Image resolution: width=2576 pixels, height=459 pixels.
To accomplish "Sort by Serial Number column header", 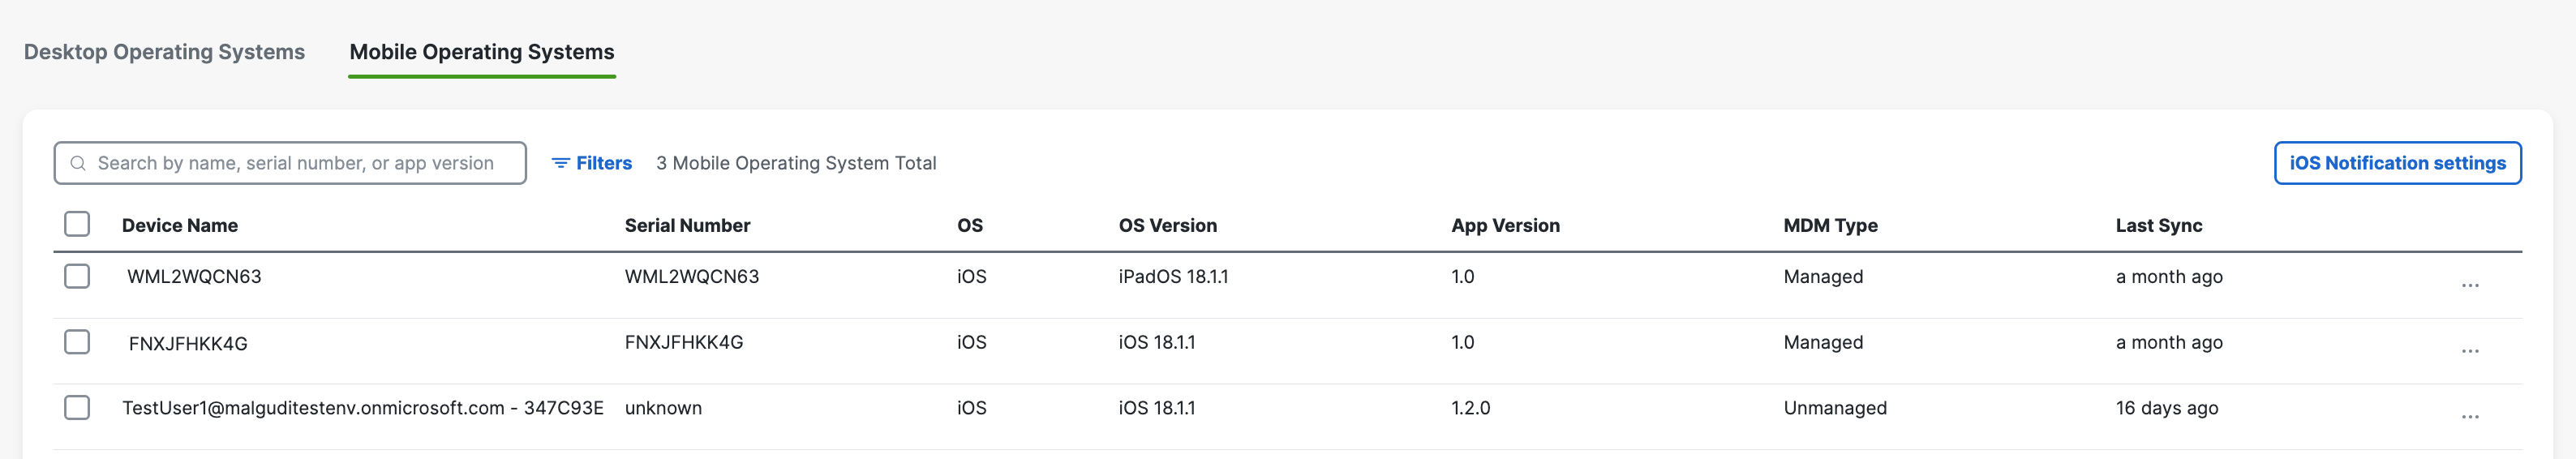I will (687, 226).
